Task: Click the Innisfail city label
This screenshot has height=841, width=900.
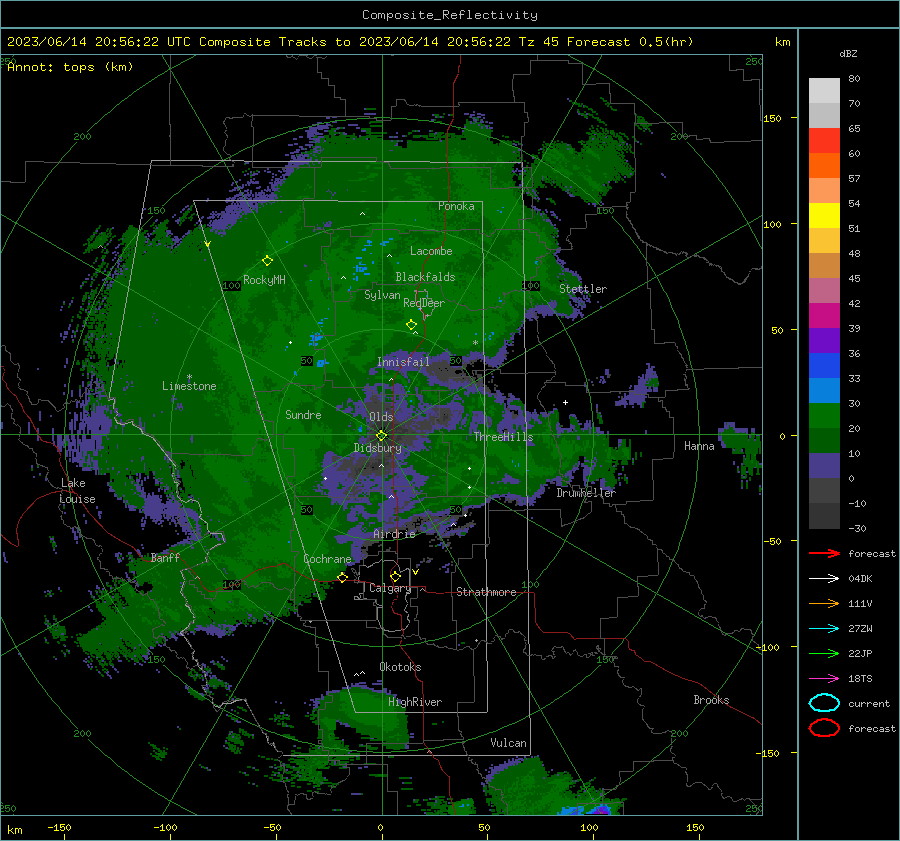Action: click(x=403, y=362)
